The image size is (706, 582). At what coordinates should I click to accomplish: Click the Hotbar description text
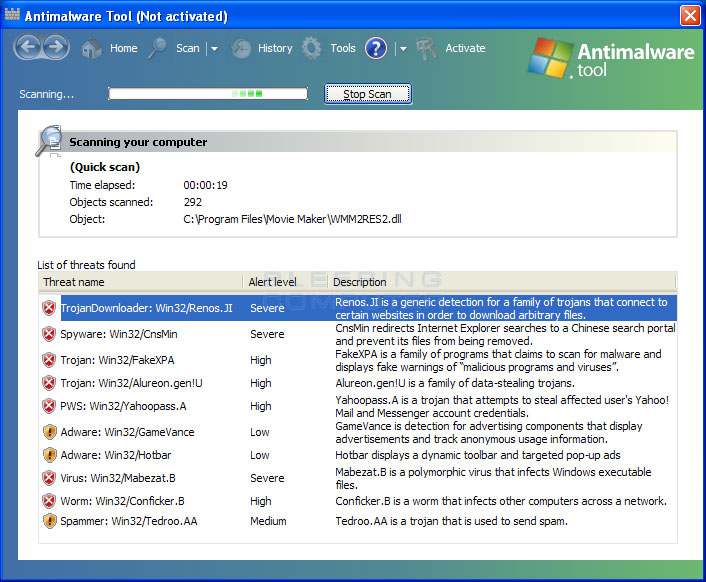point(478,455)
